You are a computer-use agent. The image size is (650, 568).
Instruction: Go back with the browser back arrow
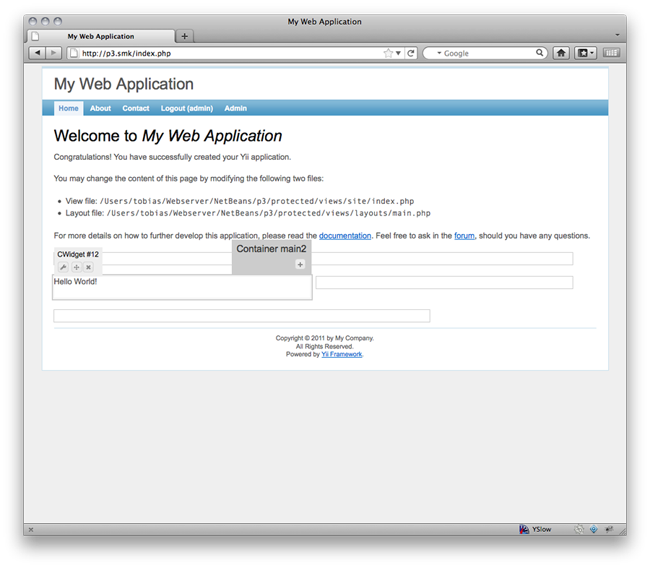point(37,53)
